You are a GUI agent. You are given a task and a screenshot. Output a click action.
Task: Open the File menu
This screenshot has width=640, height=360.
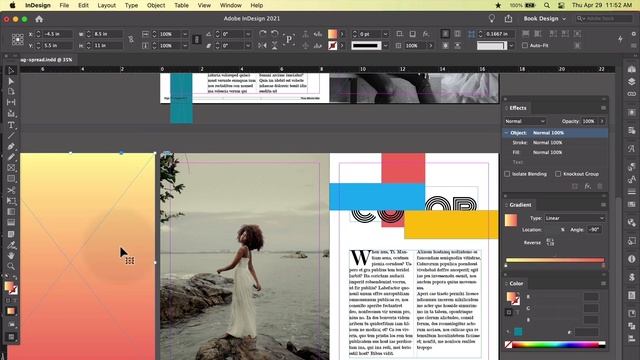[x=64, y=5]
